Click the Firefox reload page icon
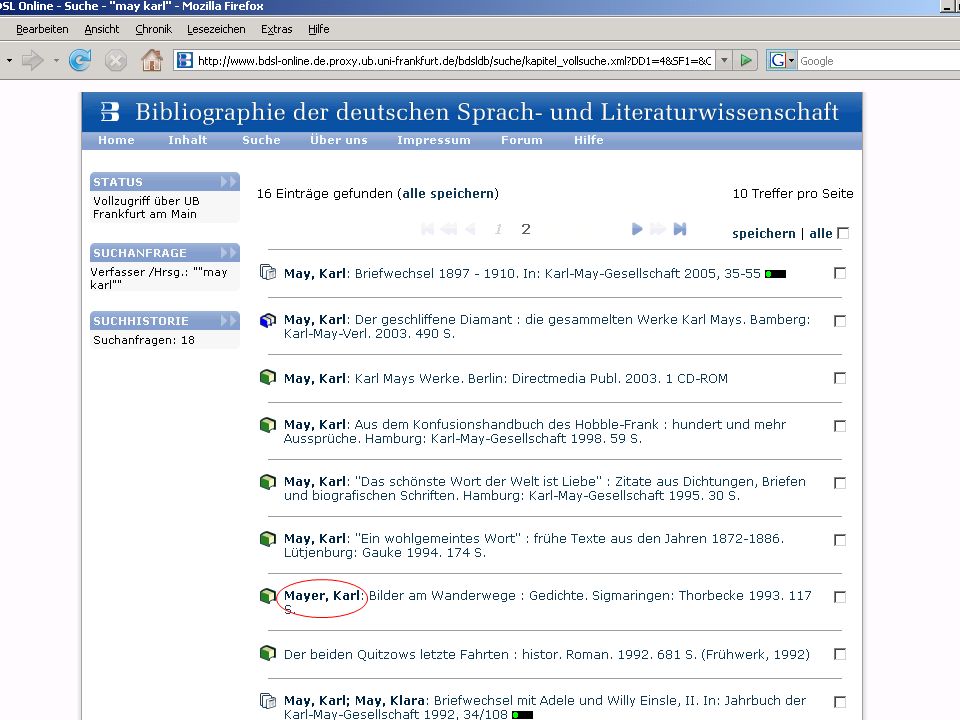 pos(80,61)
